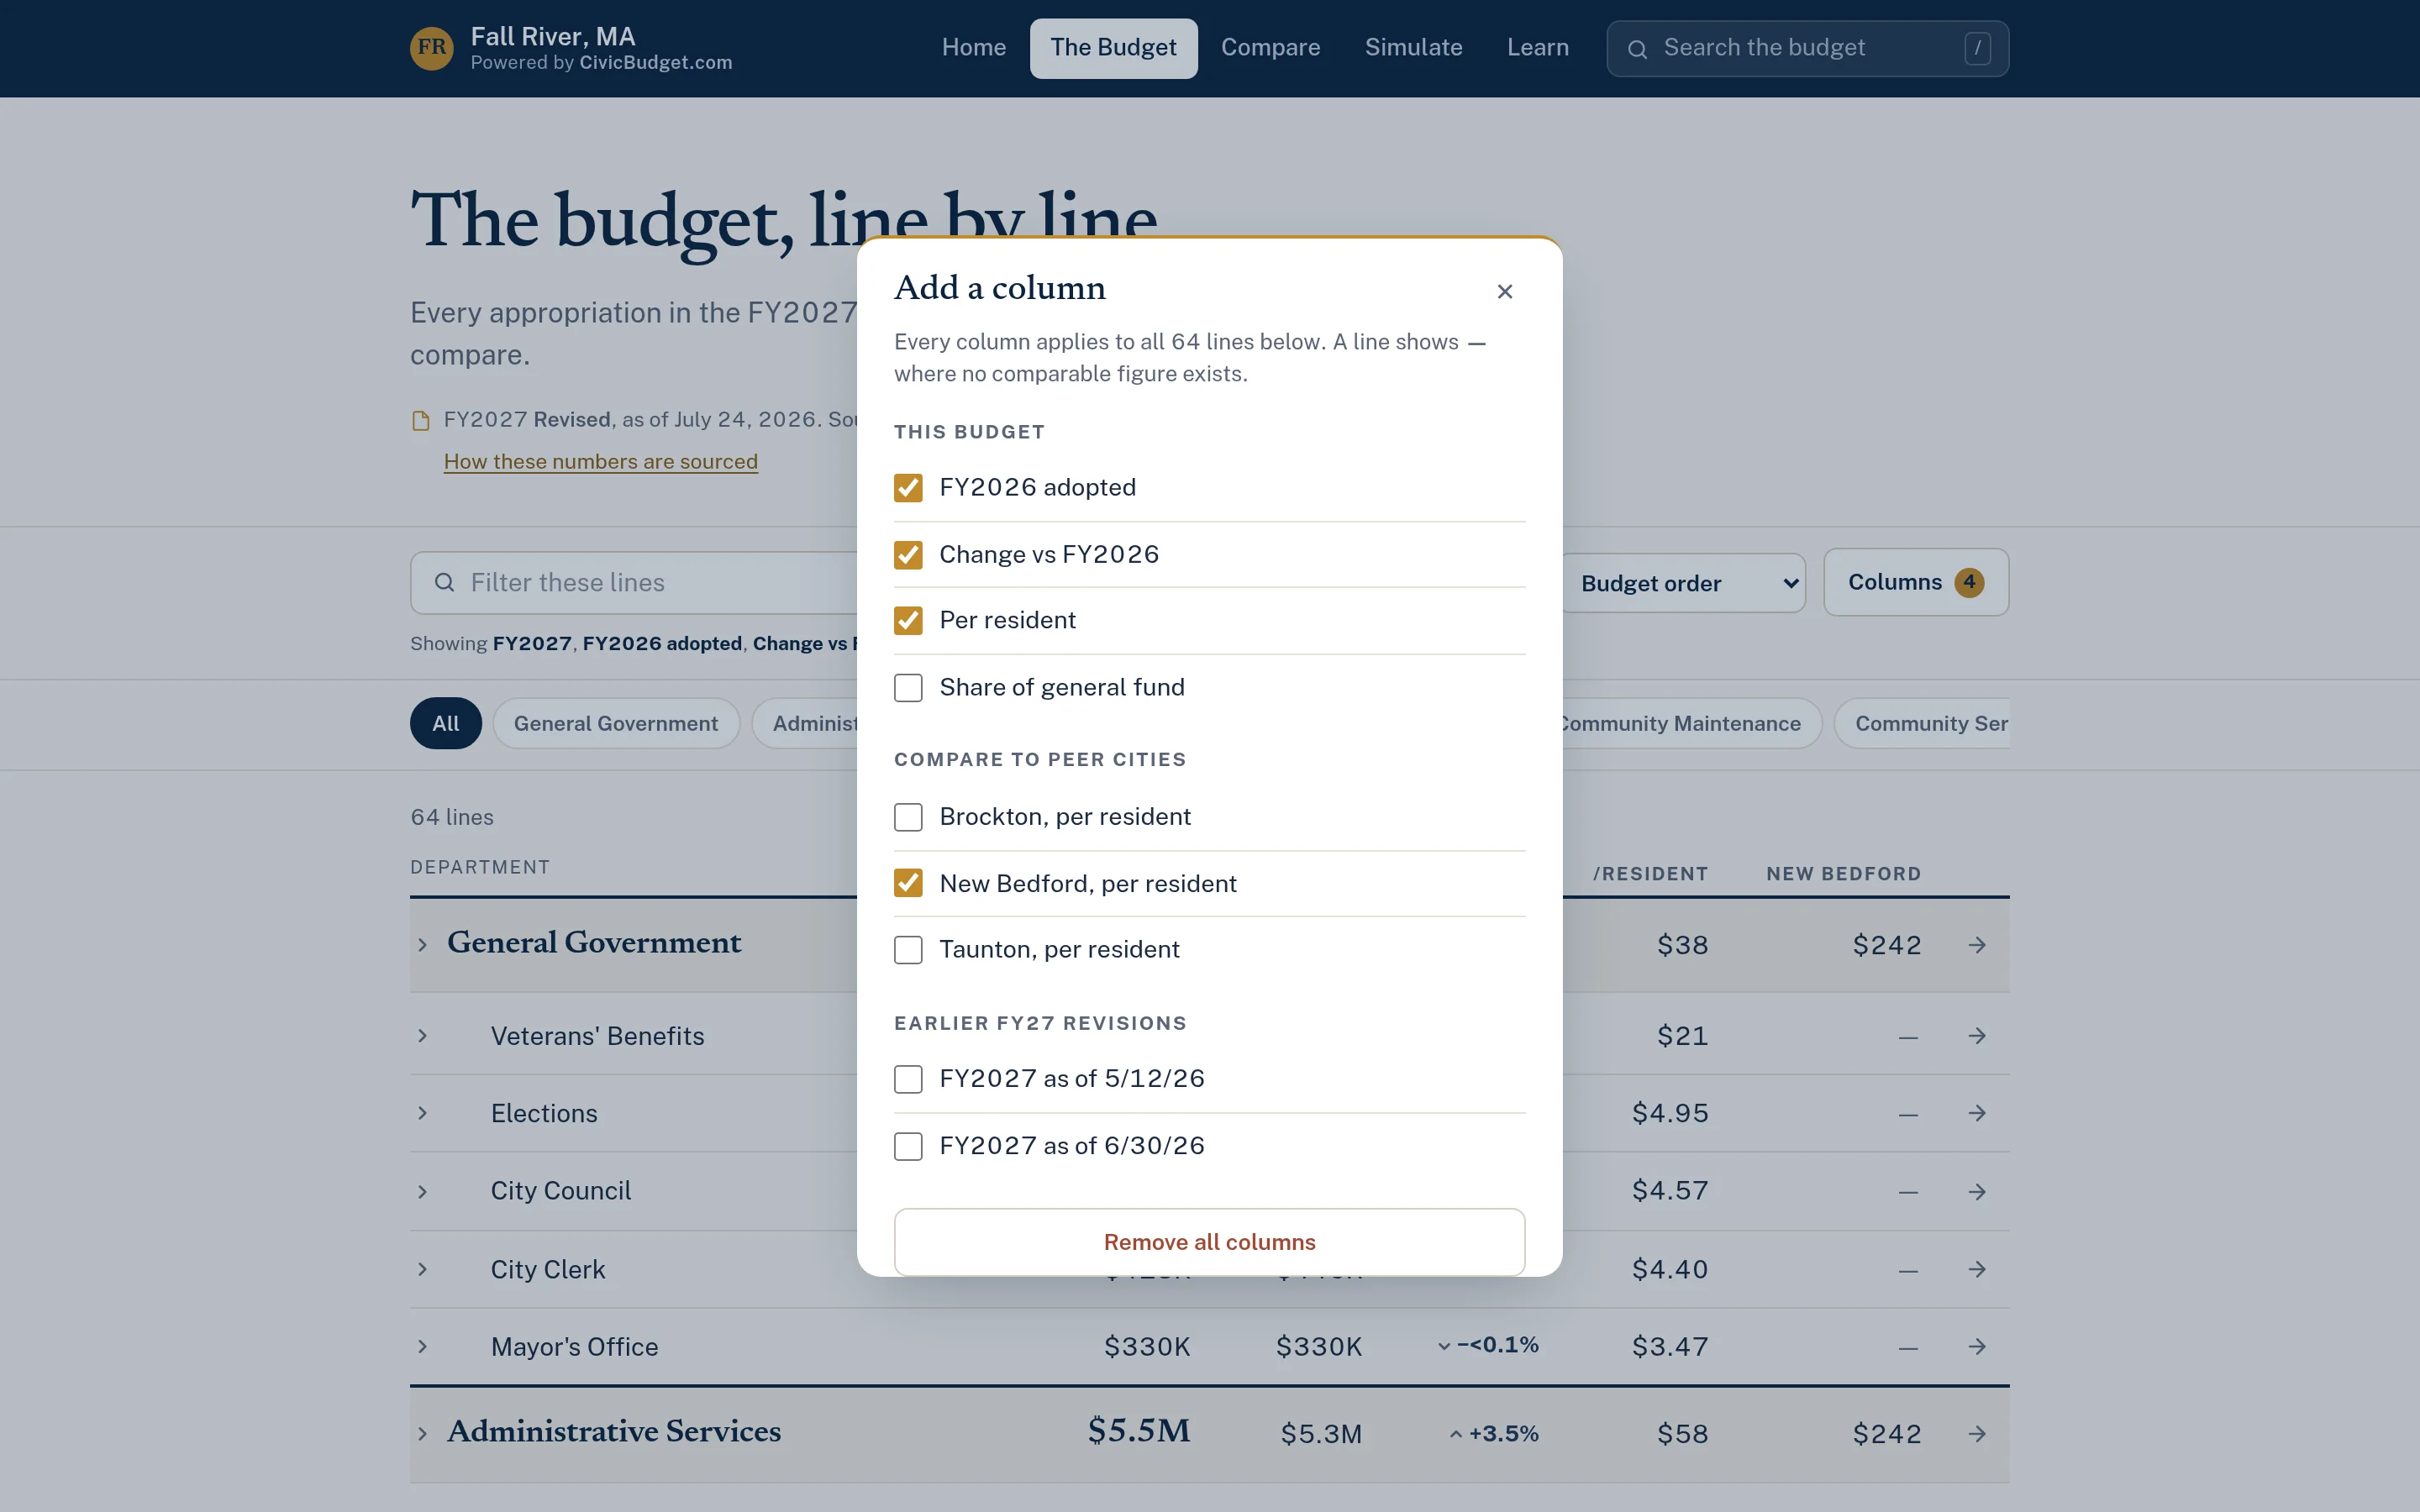Enable Brockton, per resident column

click(x=908, y=817)
